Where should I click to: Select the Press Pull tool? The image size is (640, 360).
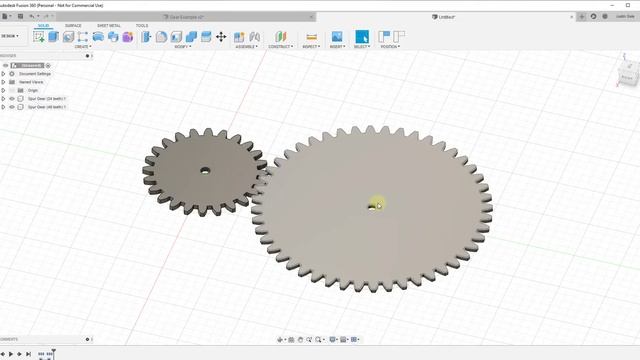coord(146,37)
